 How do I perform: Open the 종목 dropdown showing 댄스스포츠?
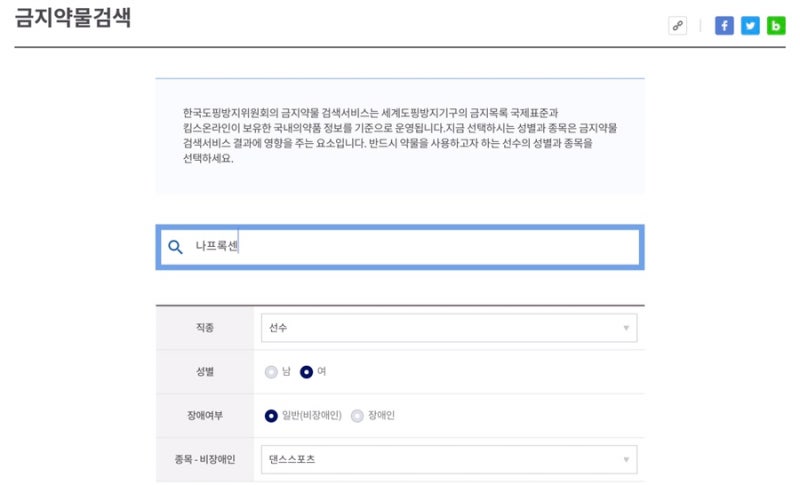pos(447,460)
